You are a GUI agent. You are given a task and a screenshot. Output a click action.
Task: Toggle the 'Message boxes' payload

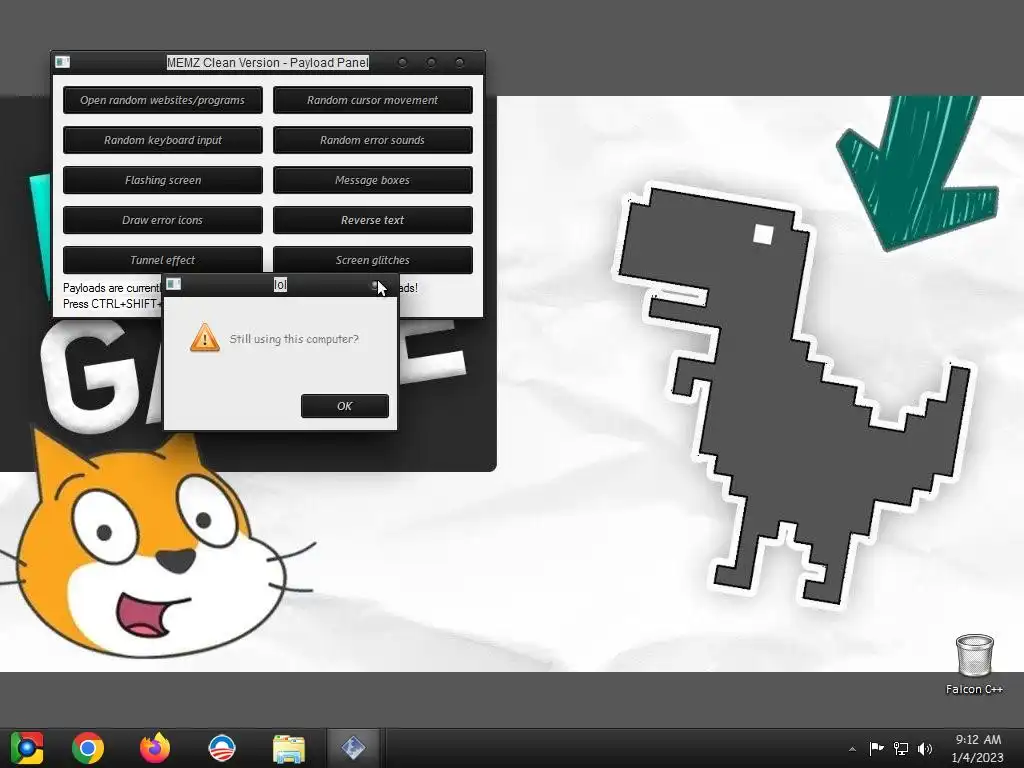[x=372, y=180]
